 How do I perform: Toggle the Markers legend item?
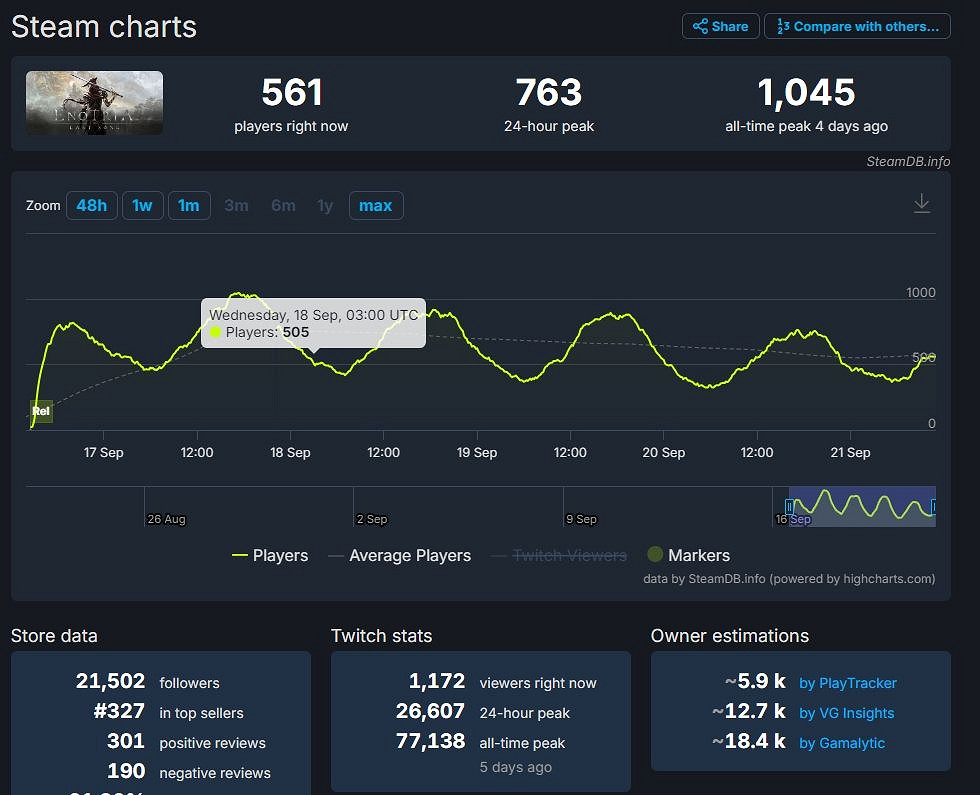point(689,555)
